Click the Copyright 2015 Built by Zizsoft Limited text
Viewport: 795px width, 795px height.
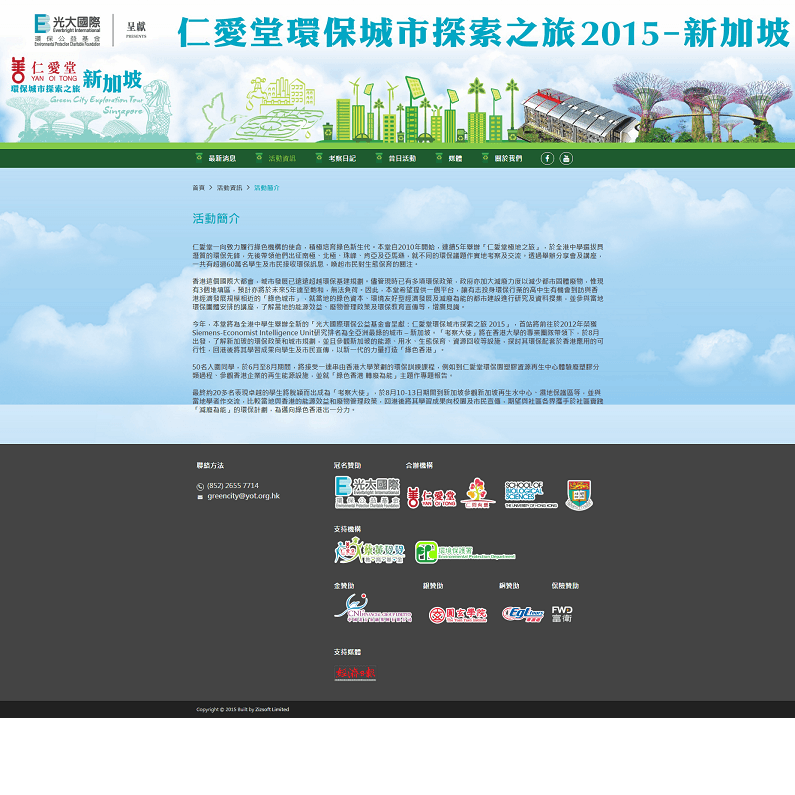pos(243,709)
